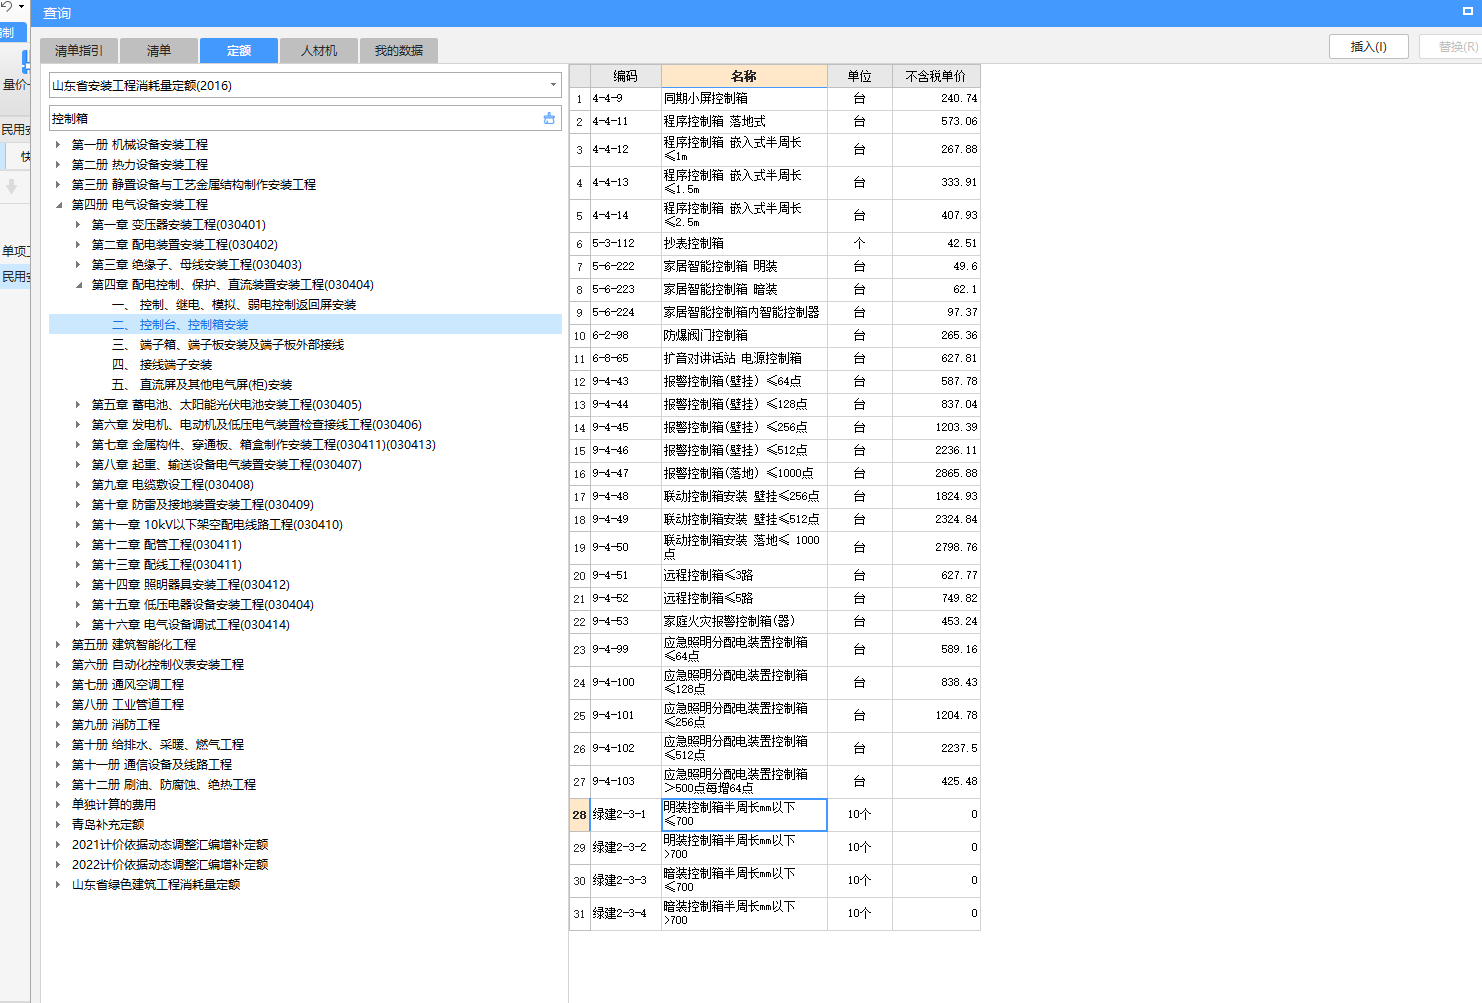This screenshot has width=1482, height=1003.
Task: Select 一、控制、继电、模拟、弱电控制返回屏安装
Action: (x=234, y=304)
